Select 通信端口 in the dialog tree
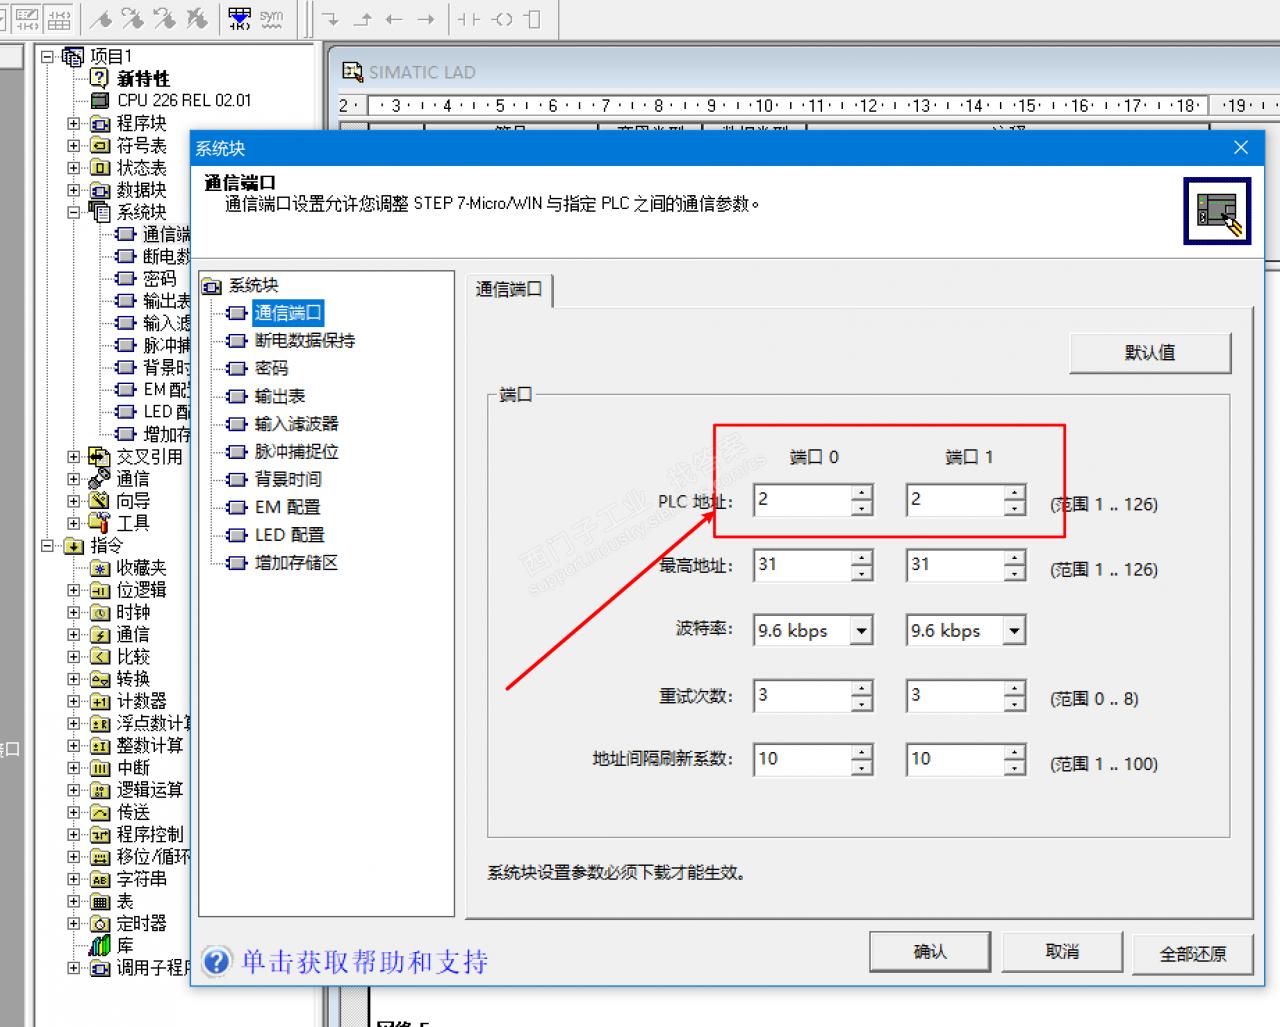This screenshot has height=1027, width=1280. coord(288,313)
